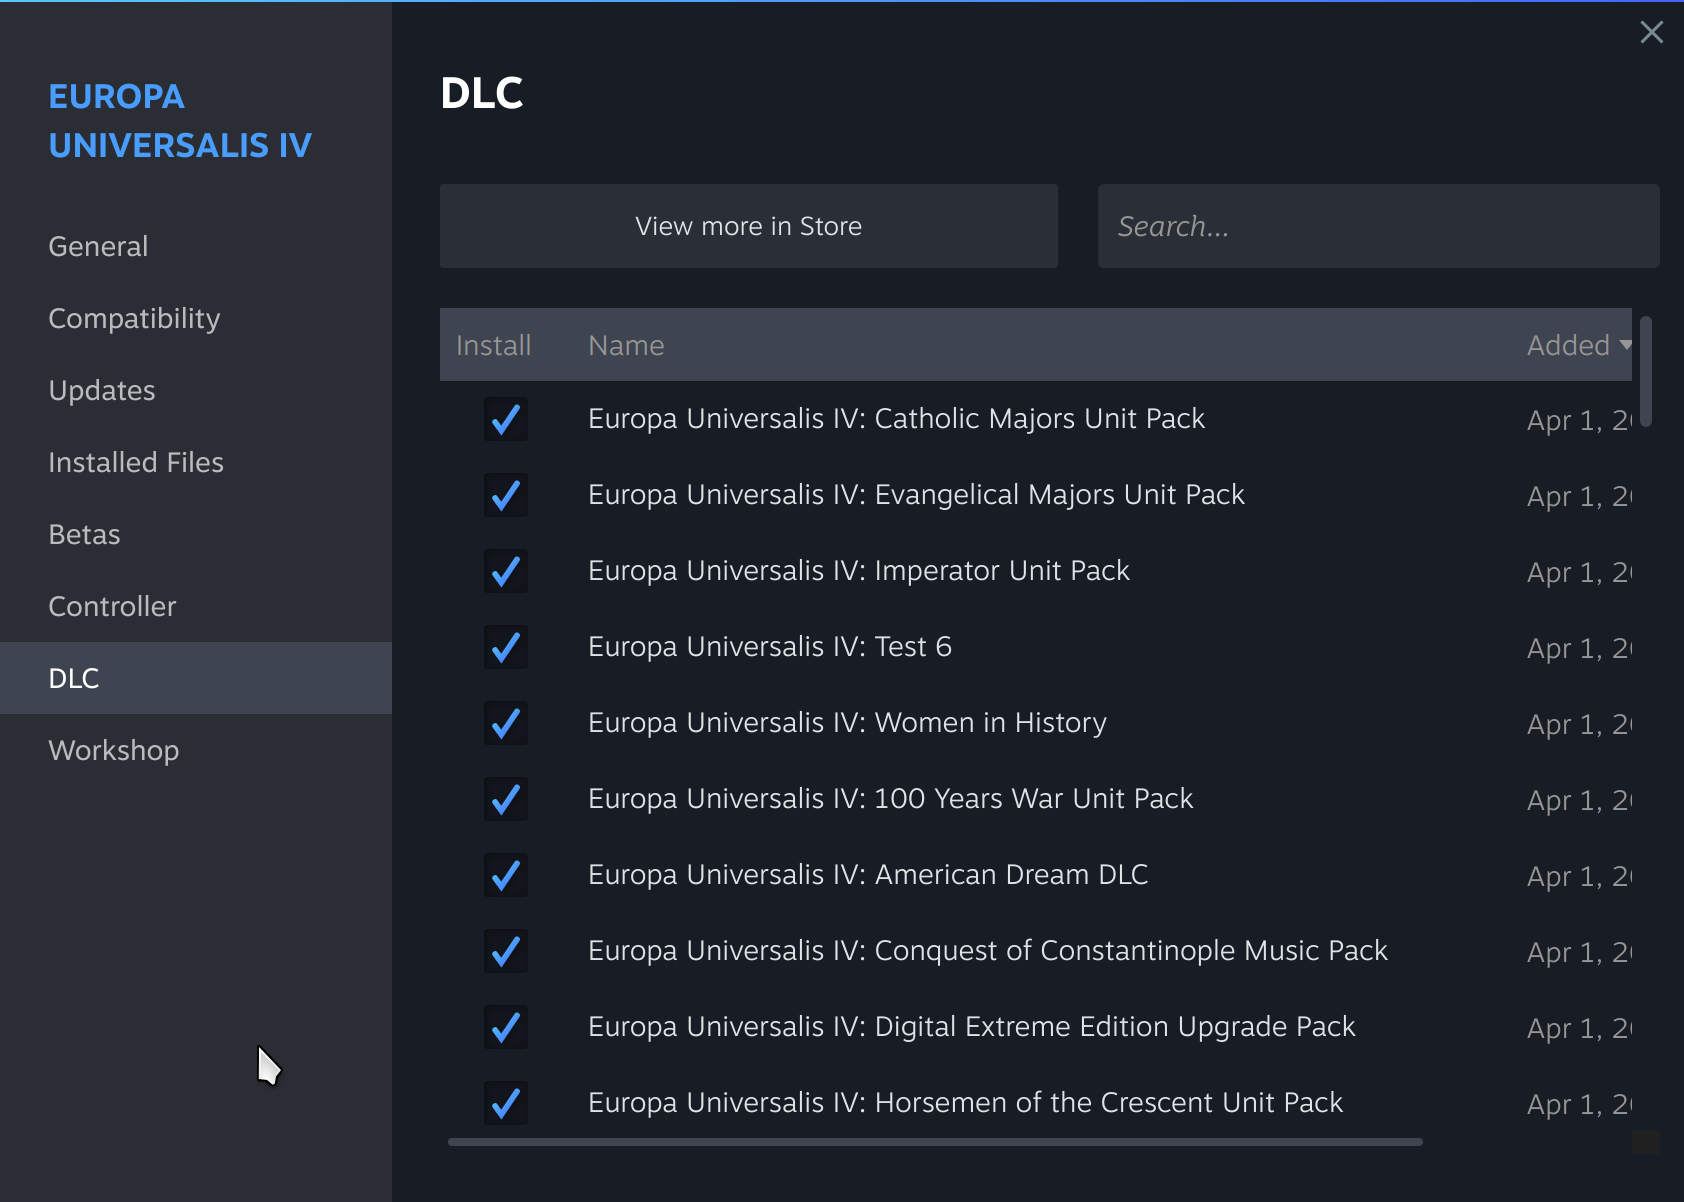Switch to the Updates tab
Viewport: 1684px width, 1202px height.
[x=196, y=390]
